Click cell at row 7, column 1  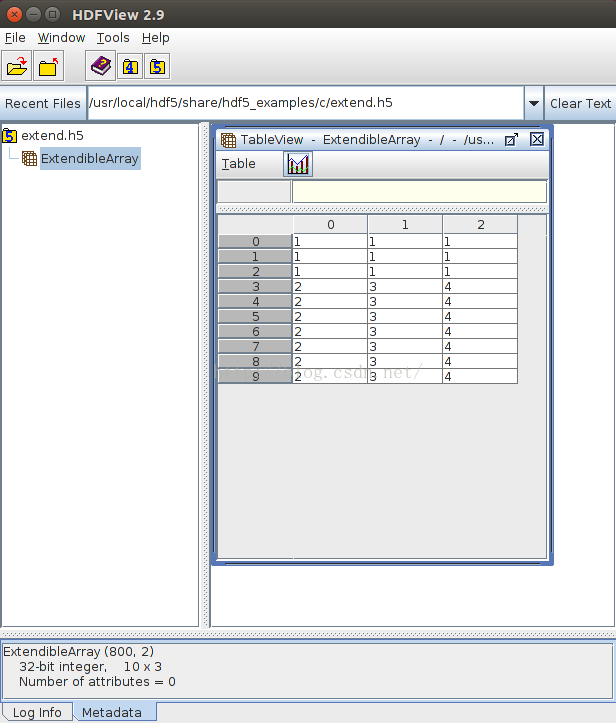pos(405,347)
